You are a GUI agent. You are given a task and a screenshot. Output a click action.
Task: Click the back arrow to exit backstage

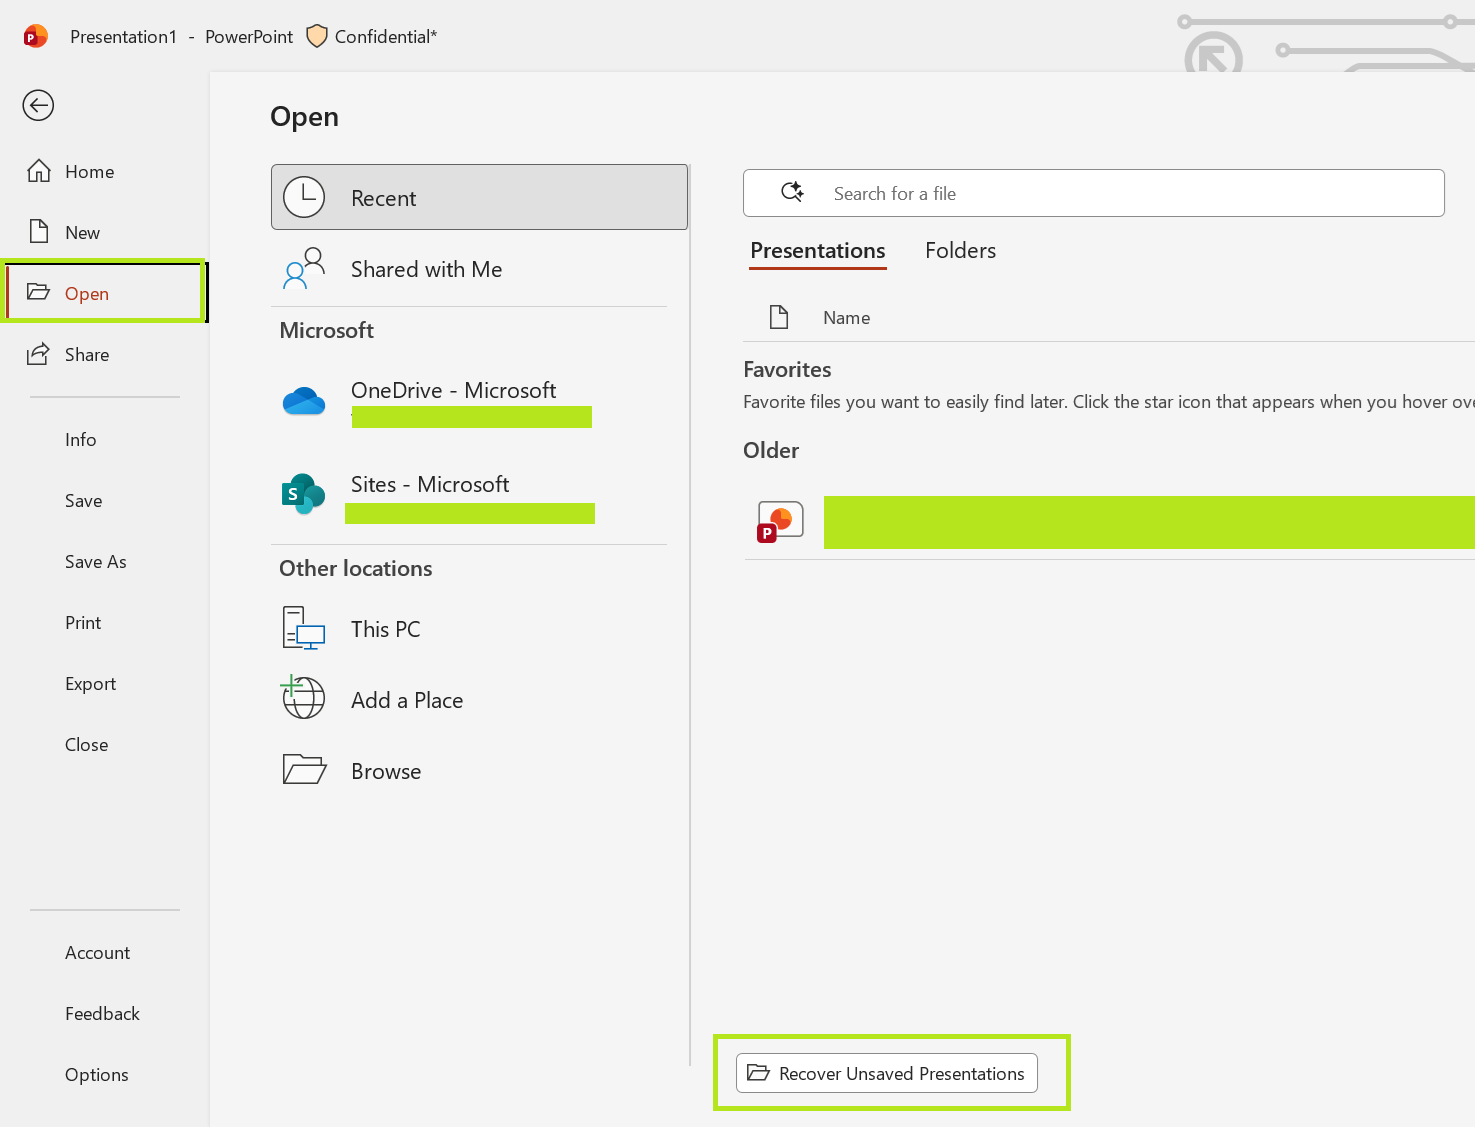coord(38,105)
